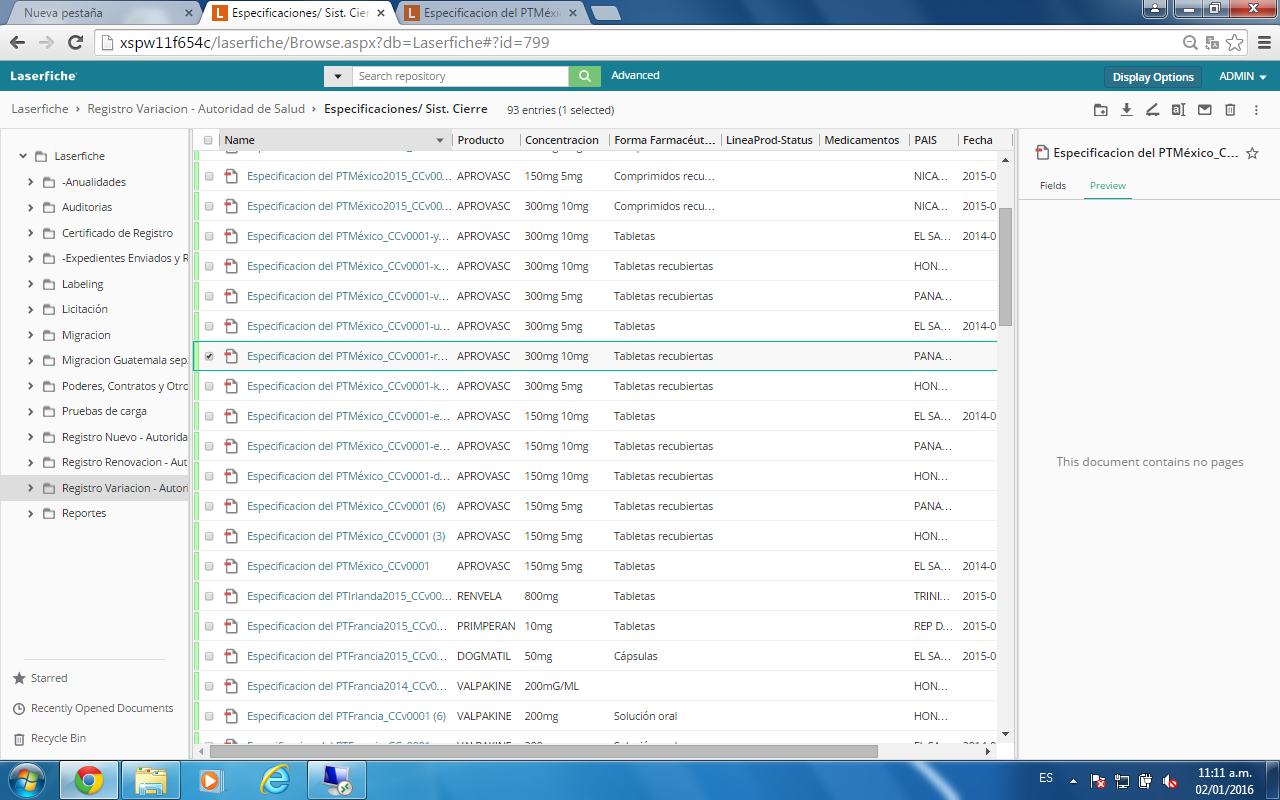Open the search options dropdown arrow
1280x800 pixels.
click(x=338, y=76)
